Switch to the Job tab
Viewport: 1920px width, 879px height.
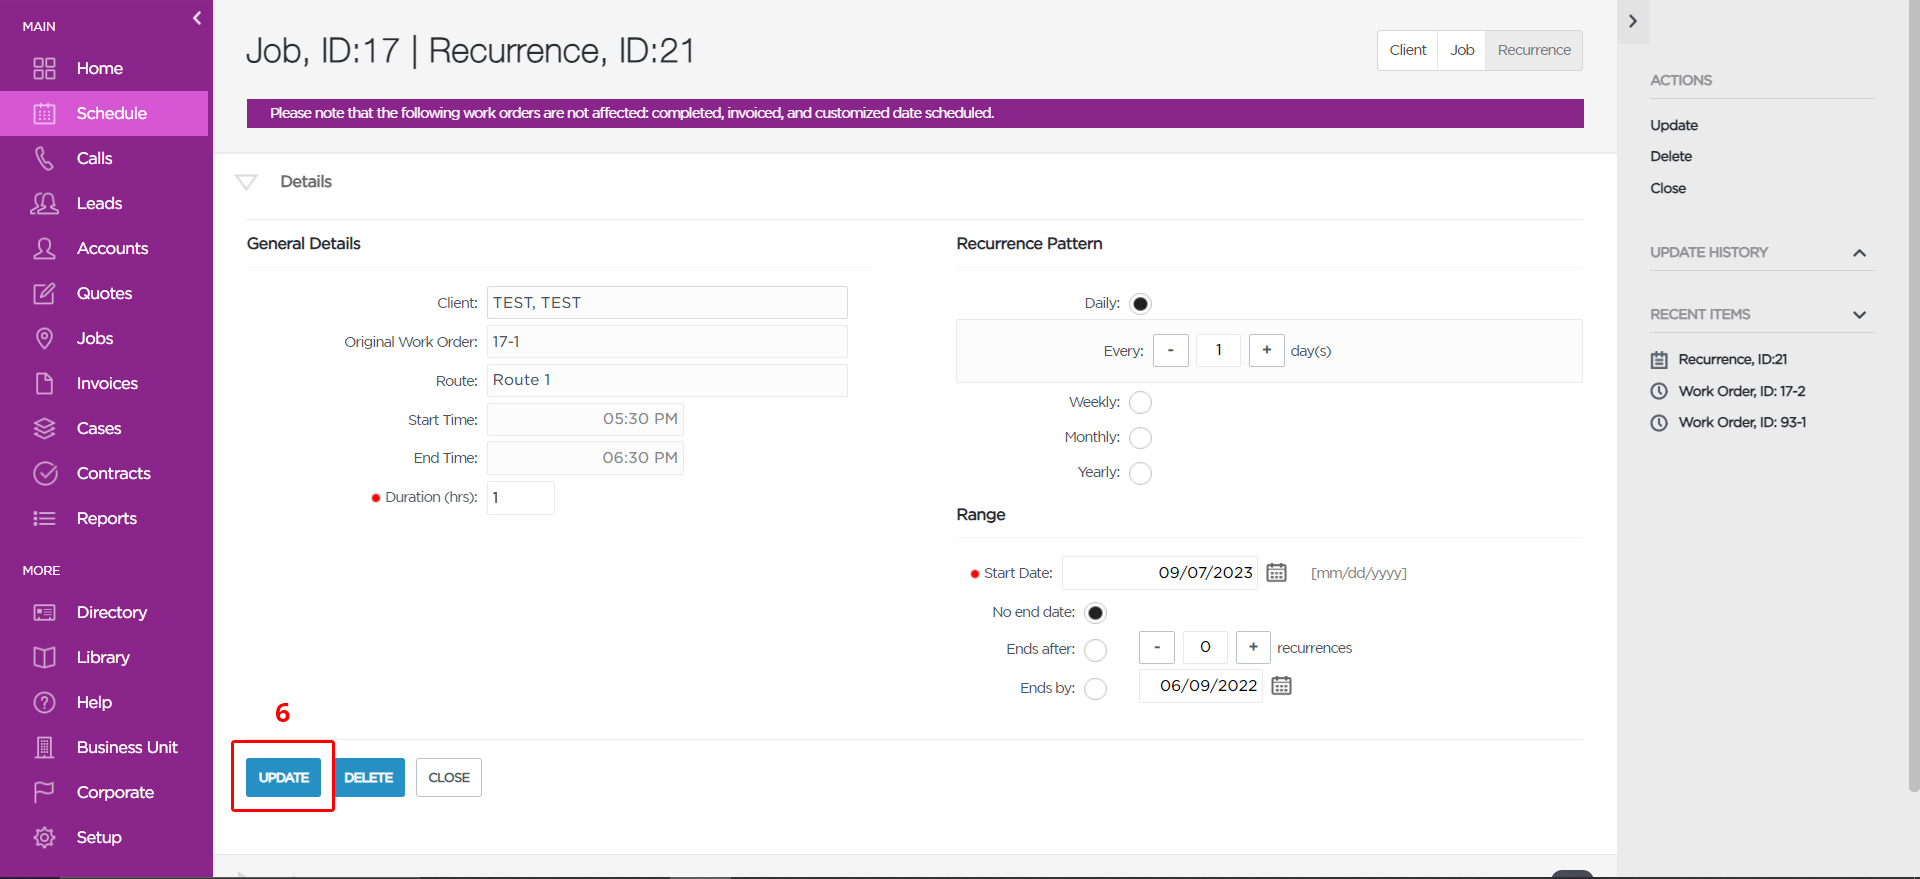pyautogui.click(x=1462, y=50)
